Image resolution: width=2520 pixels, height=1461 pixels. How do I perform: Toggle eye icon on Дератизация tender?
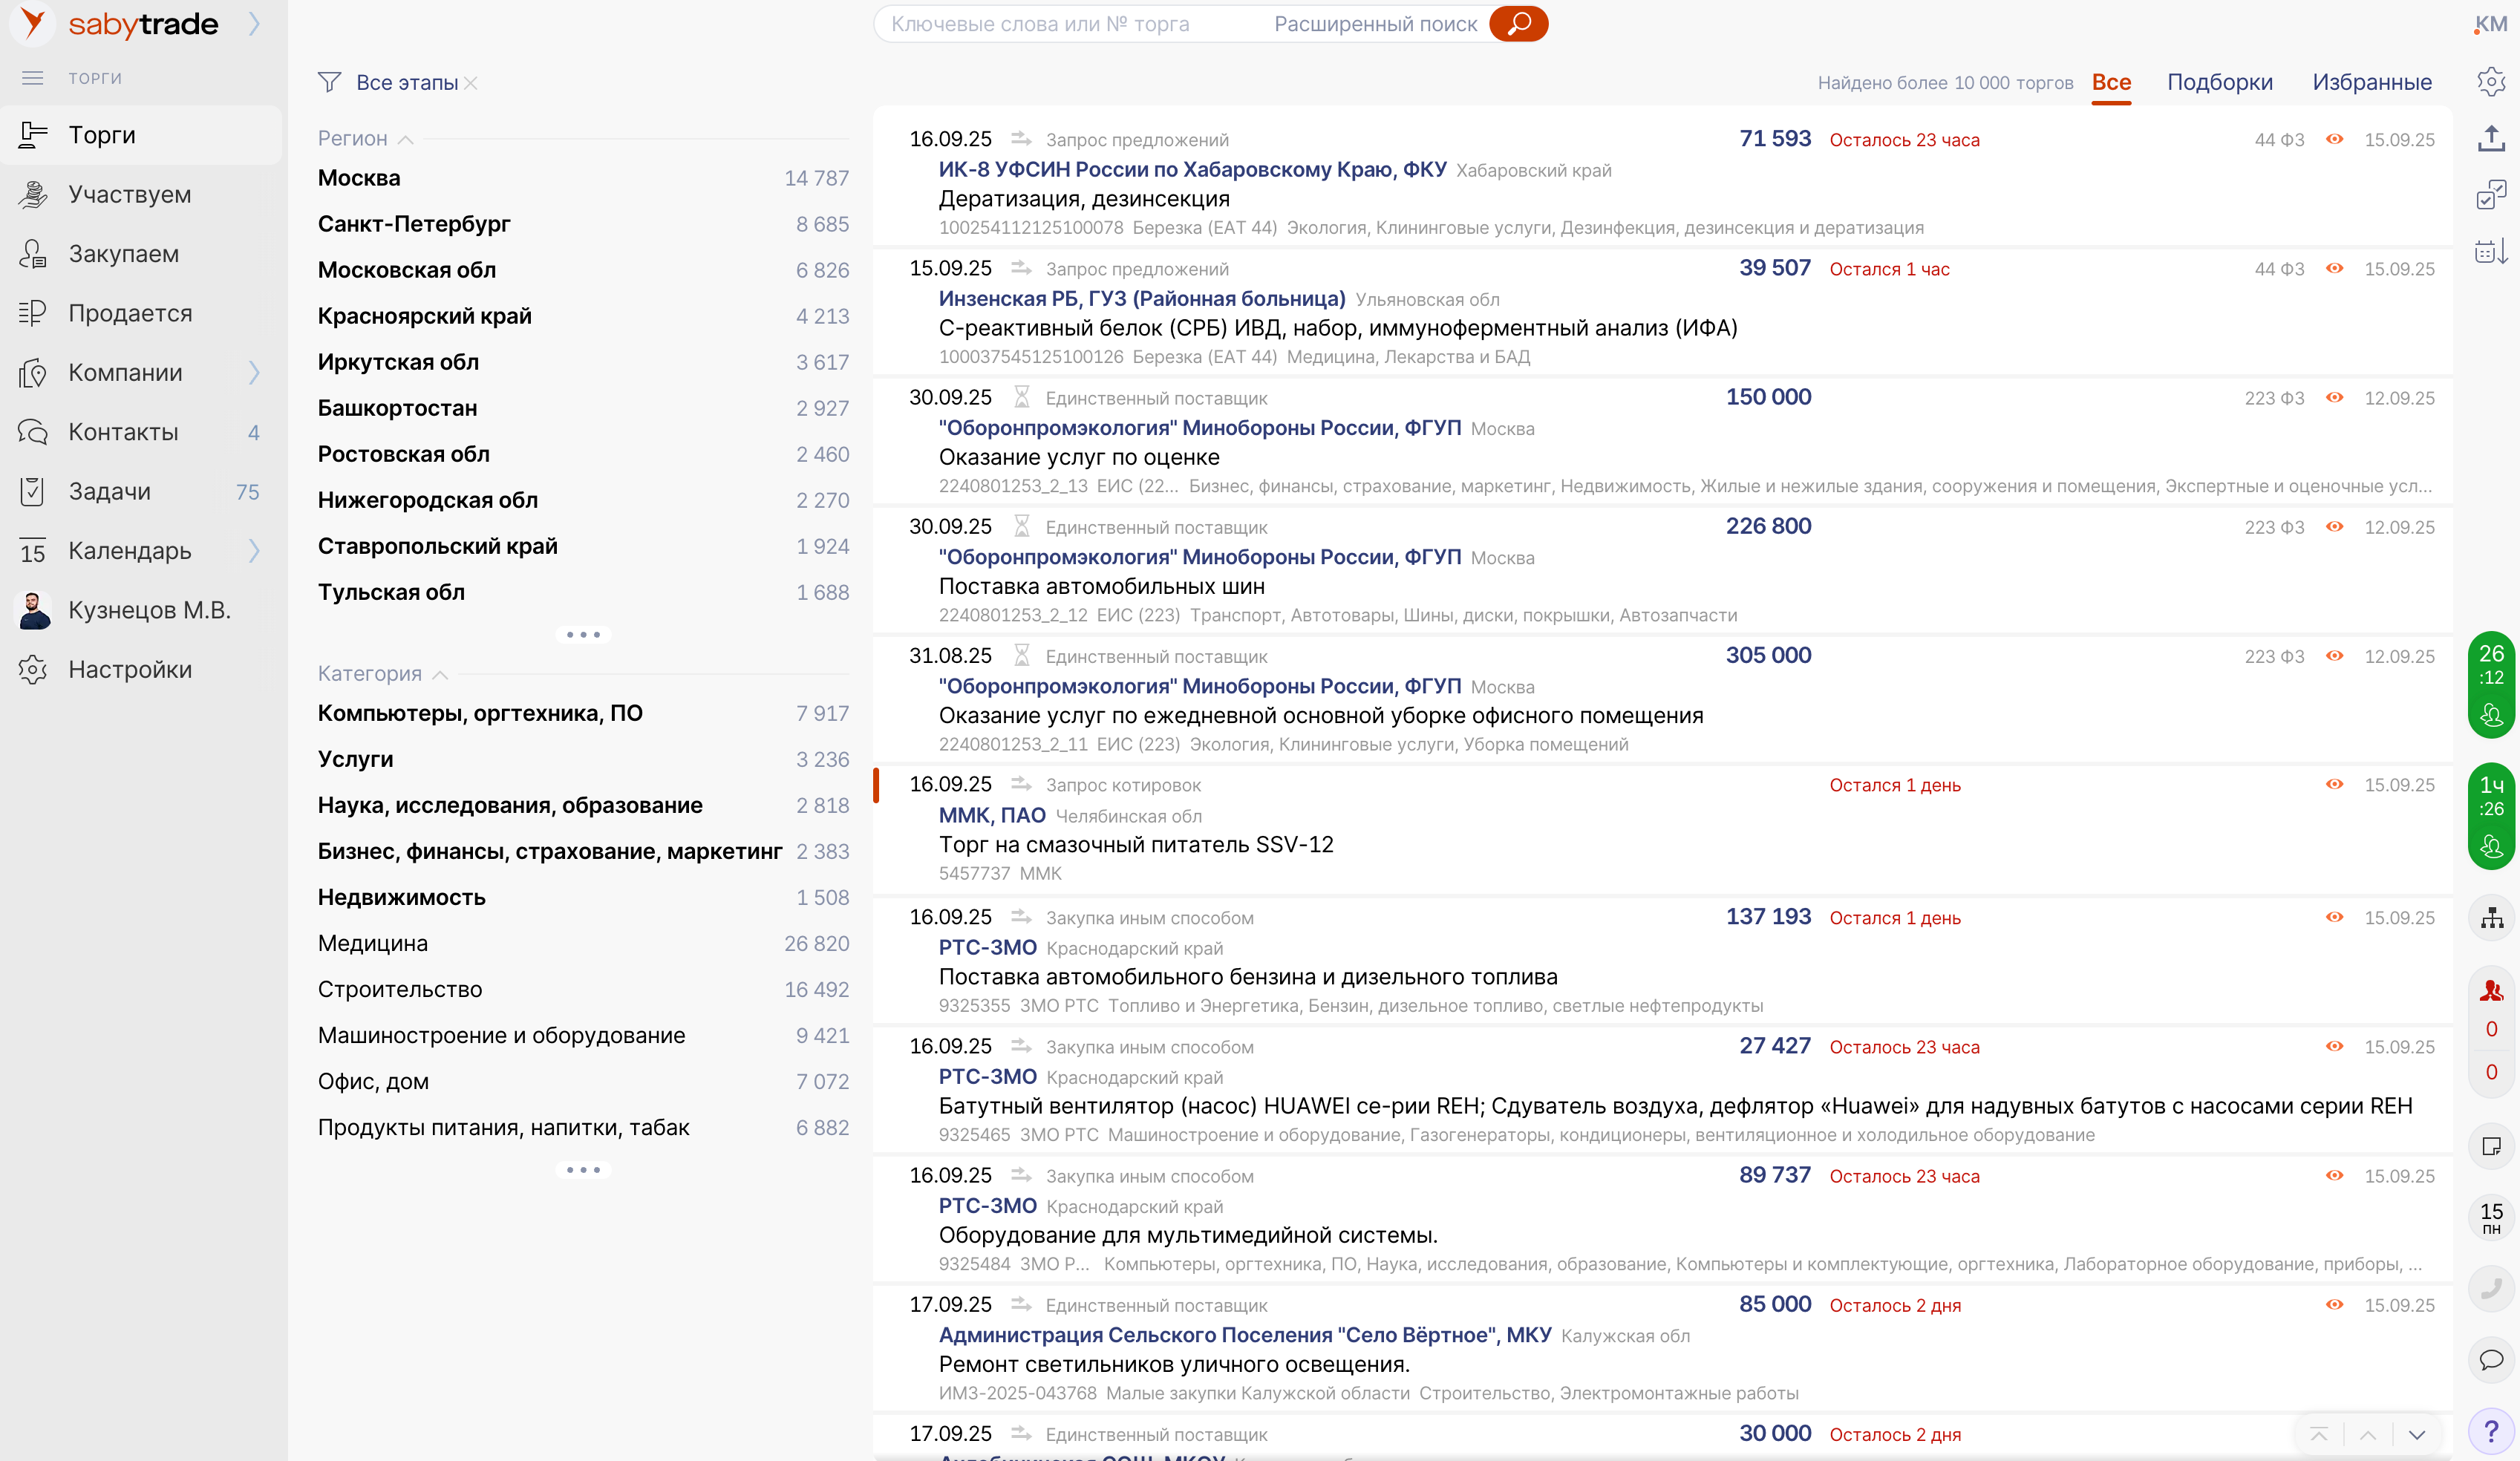2334,139
